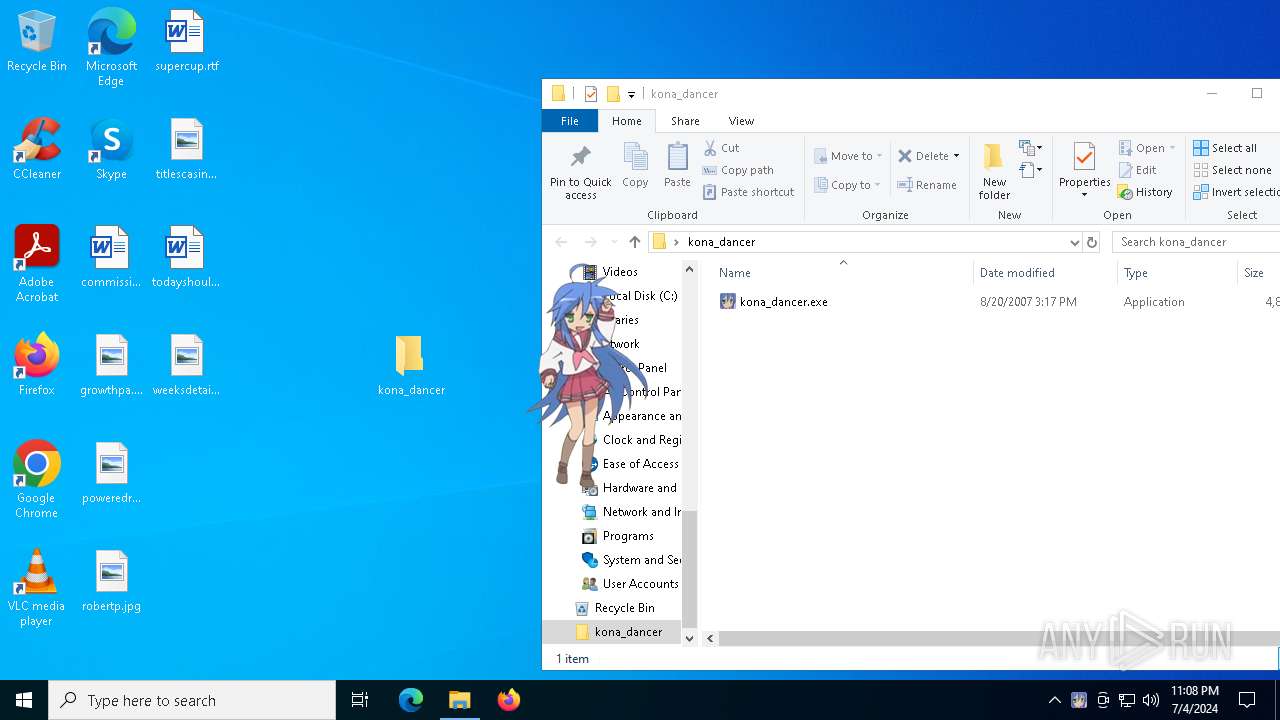Viewport: 1280px width, 720px height.
Task: Select the robertp.jpg file on desktop
Action: click(x=111, y=582)
